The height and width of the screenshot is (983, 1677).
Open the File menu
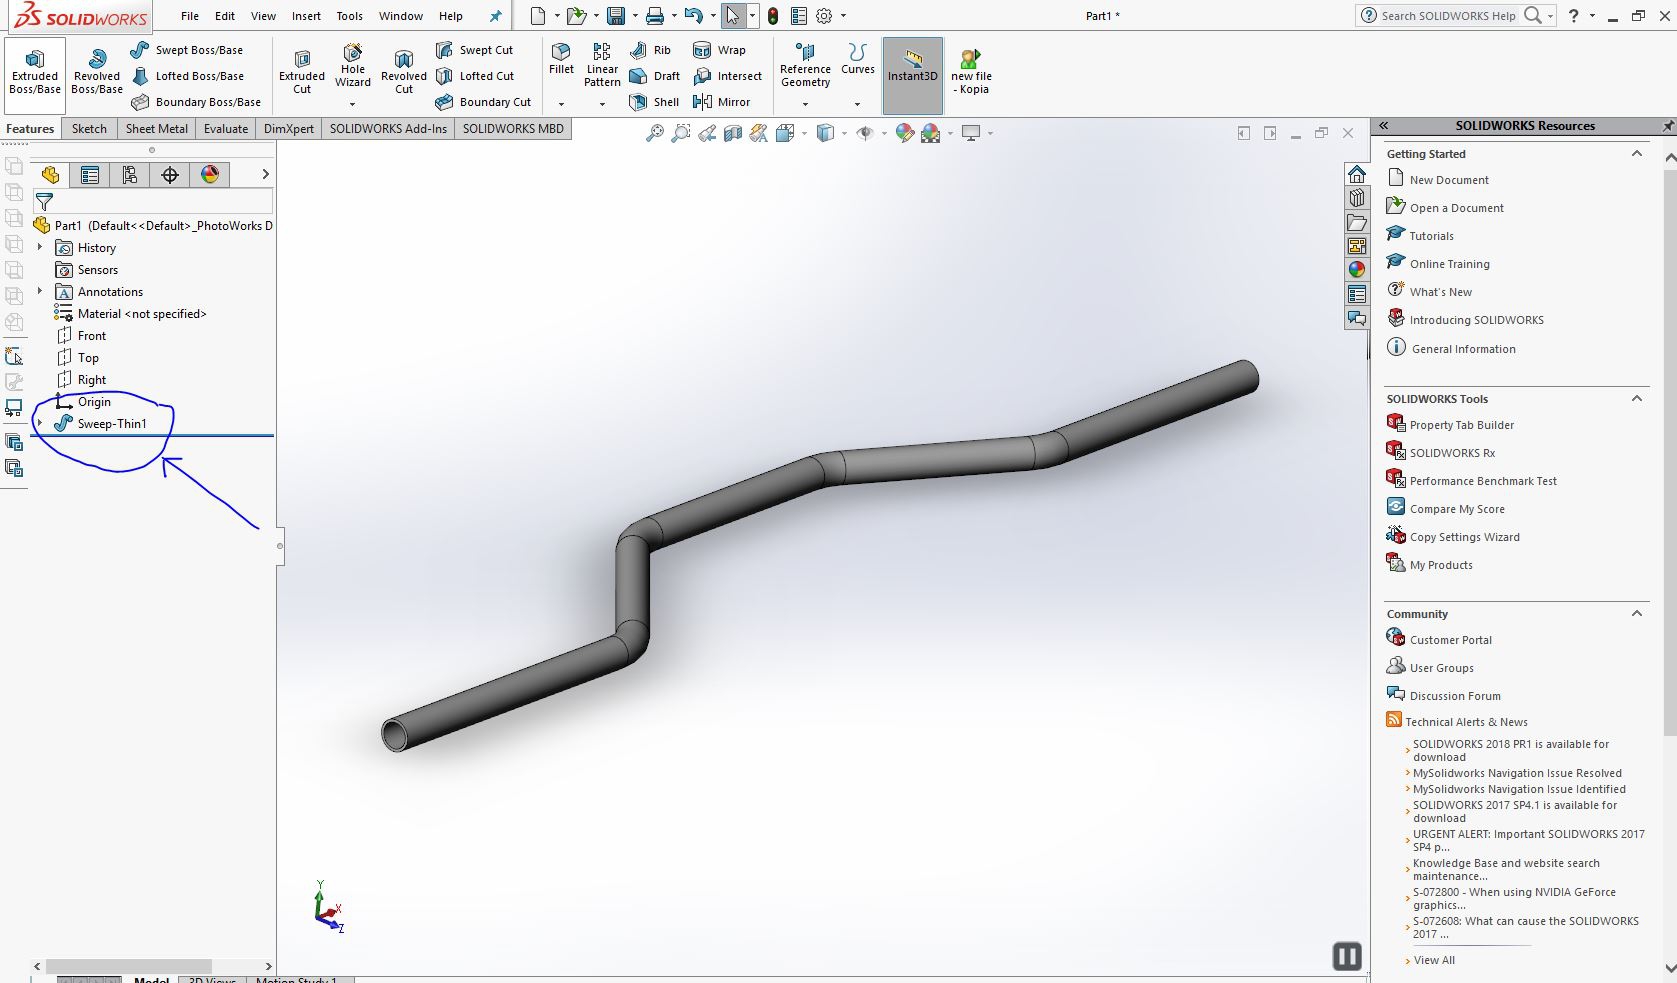190,16
